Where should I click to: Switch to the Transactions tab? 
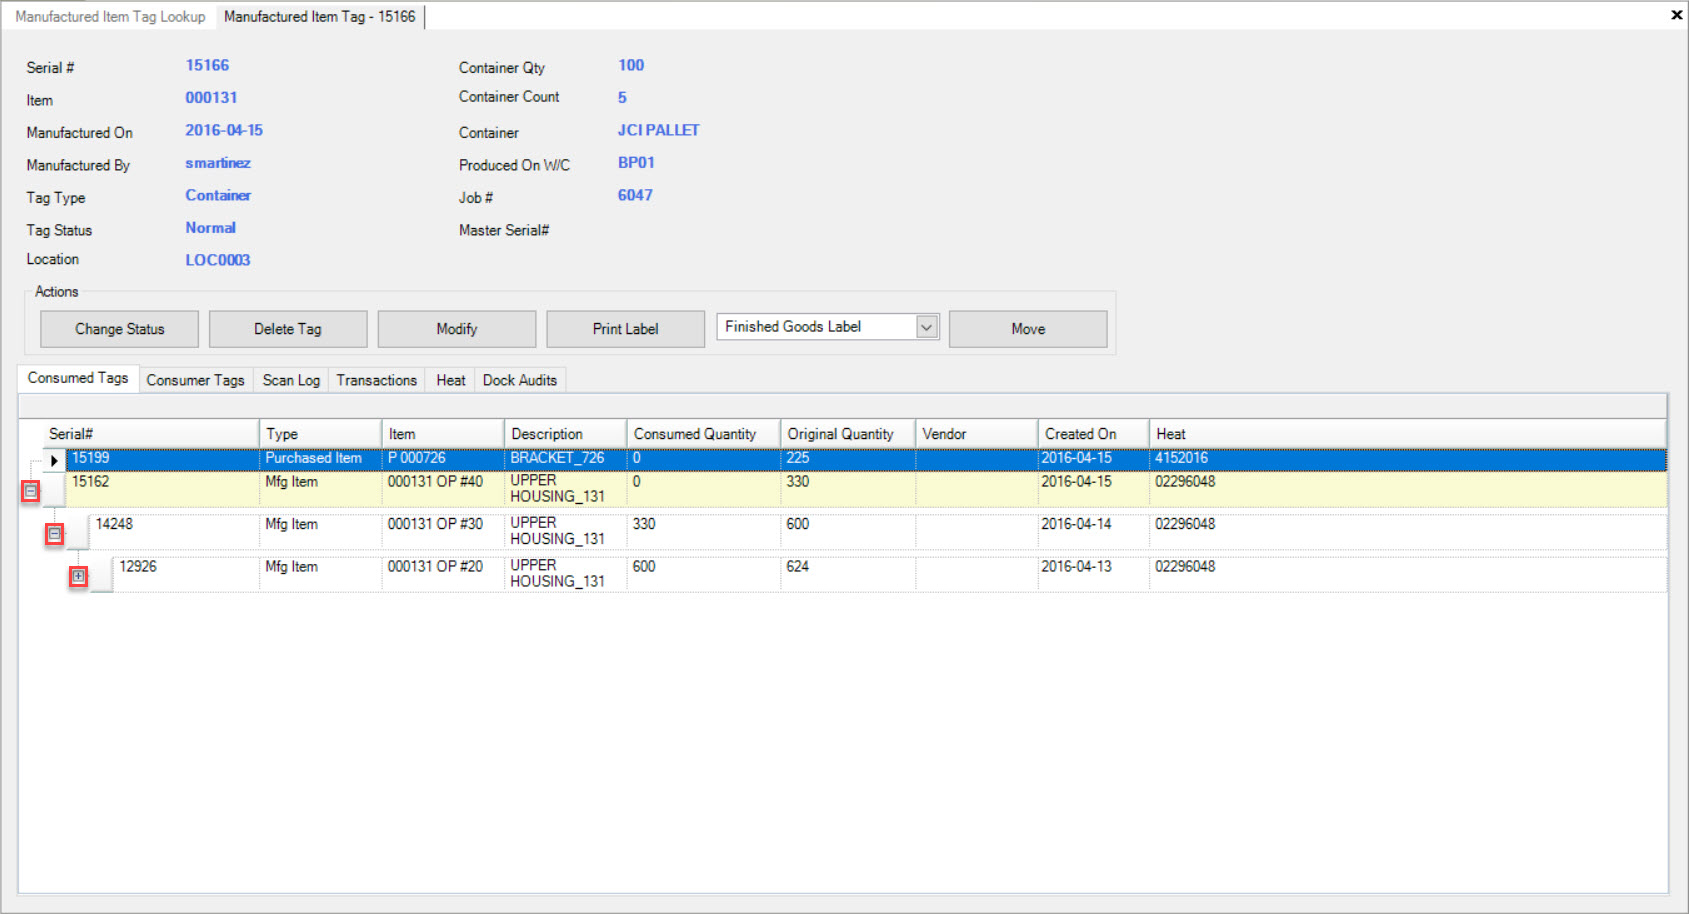tap(377, 380)
